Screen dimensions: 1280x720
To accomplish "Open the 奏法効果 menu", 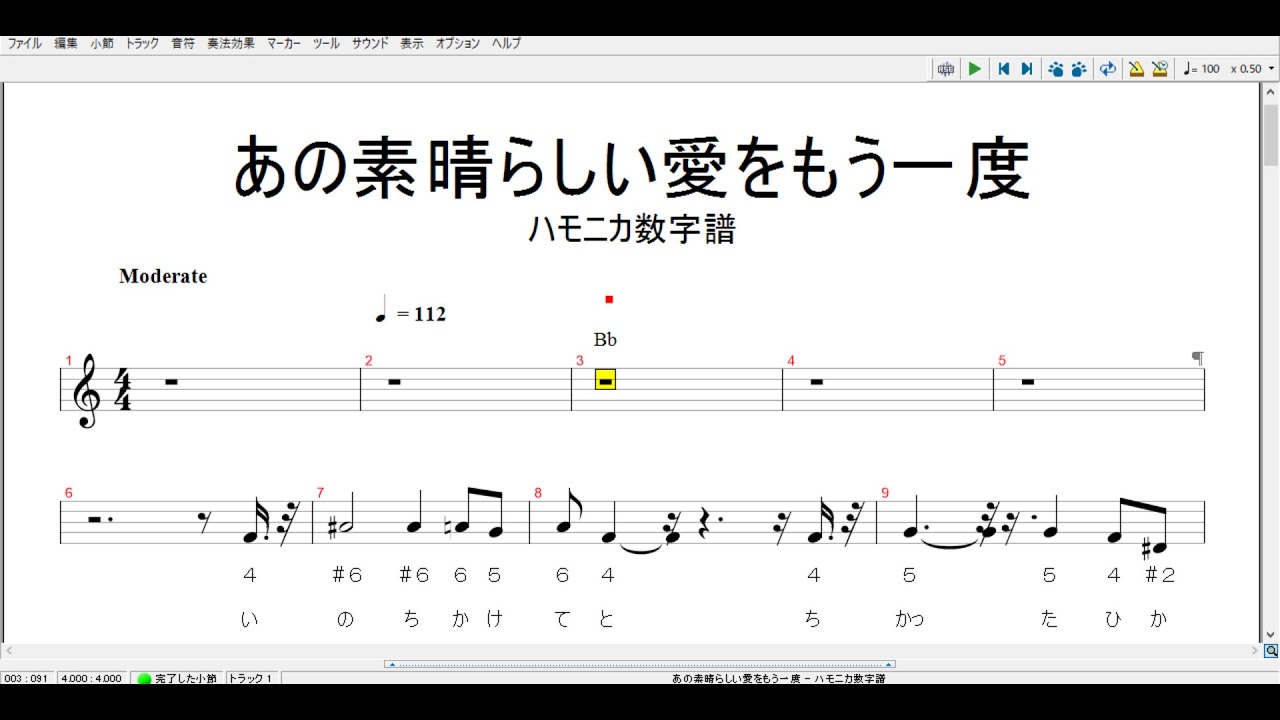I will 231,44.
